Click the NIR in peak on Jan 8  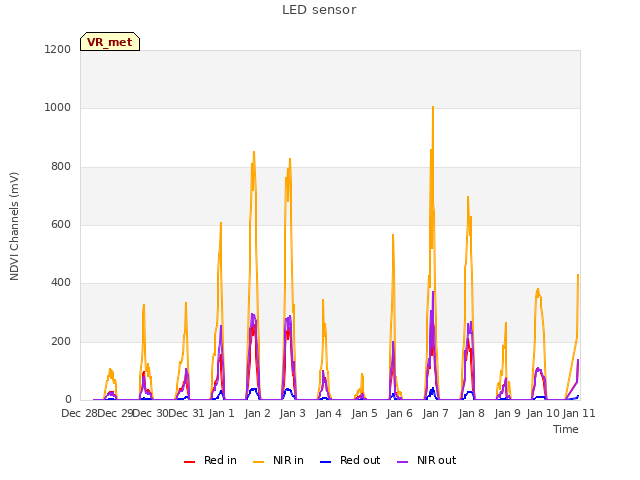[468, 197]
